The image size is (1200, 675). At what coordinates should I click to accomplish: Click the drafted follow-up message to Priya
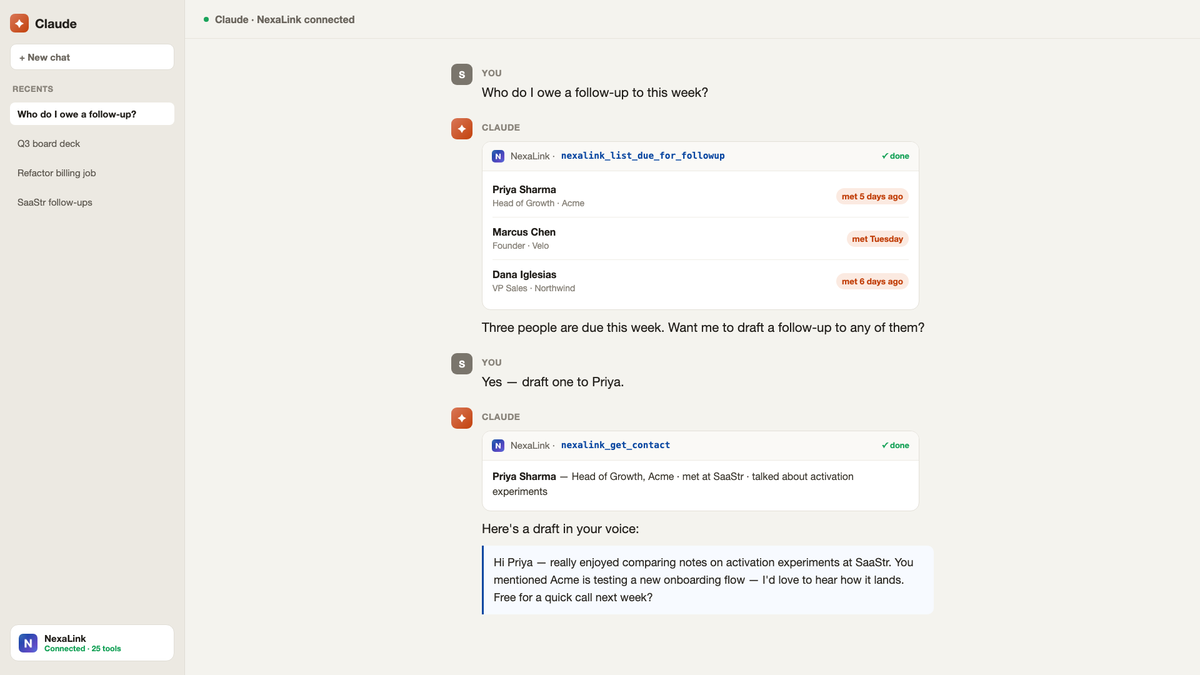(x=707, y=579)
